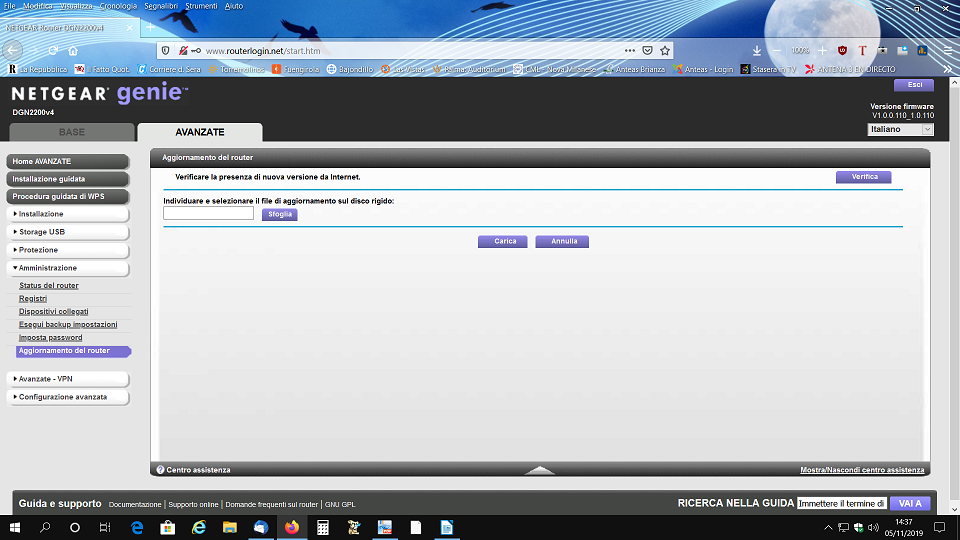
Task: Open the language dropdown Italiano
Action: point(900,129)
